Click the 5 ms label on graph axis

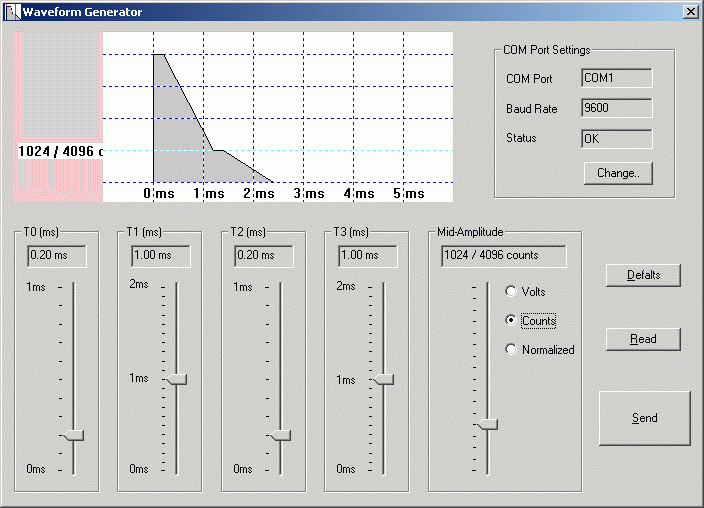(409, 194)
